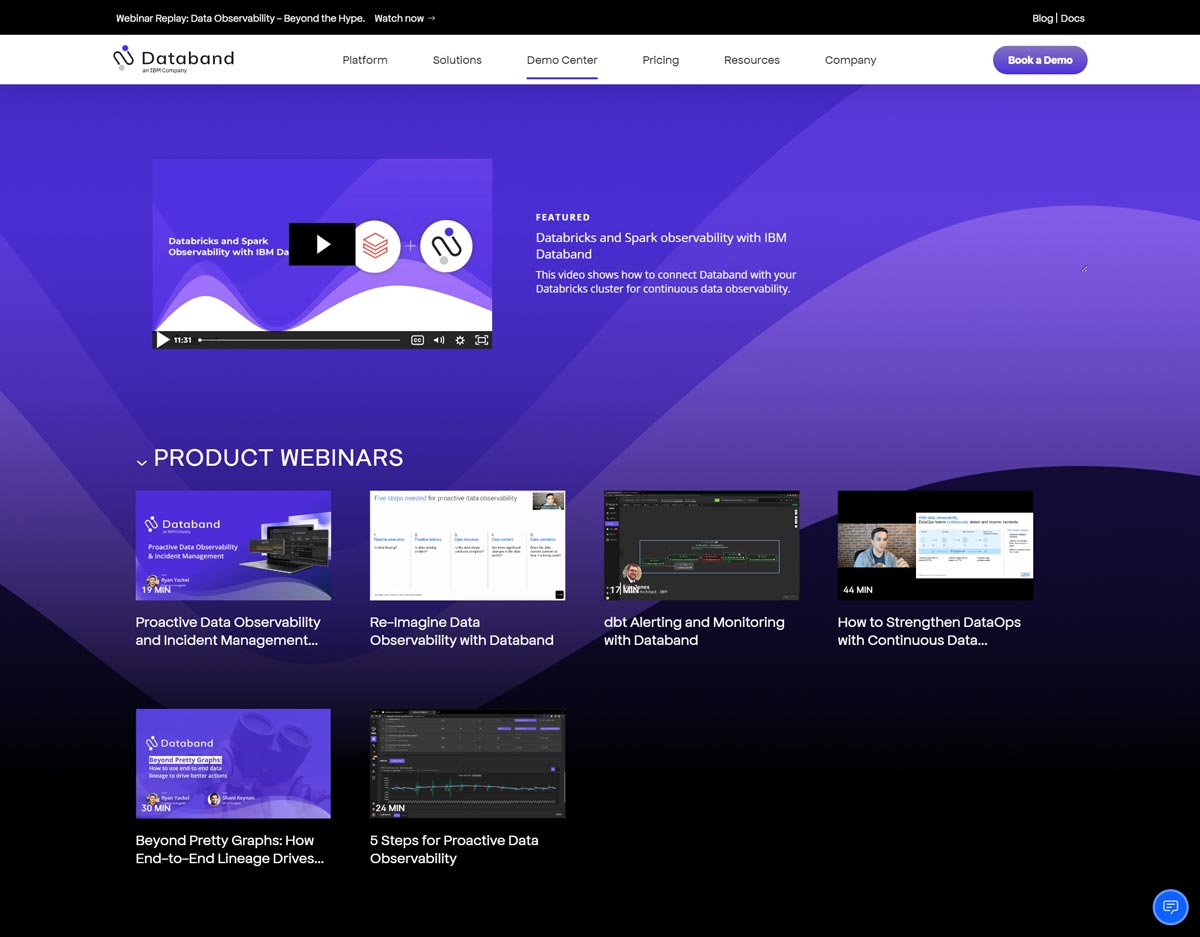Click the PRODUCT WEBINARS heading
This screenshot has width=1200, height=937.
pos(278,458)
